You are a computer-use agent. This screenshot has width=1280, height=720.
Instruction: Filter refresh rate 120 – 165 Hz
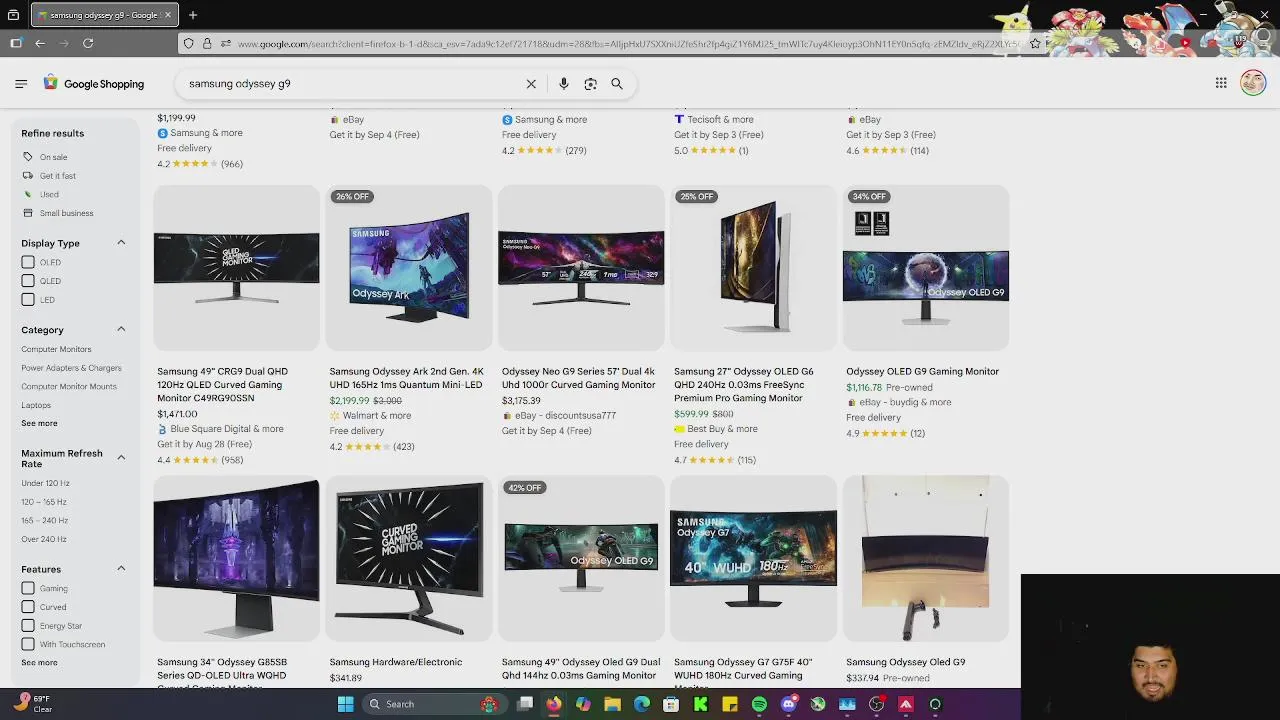coord(44,502)
